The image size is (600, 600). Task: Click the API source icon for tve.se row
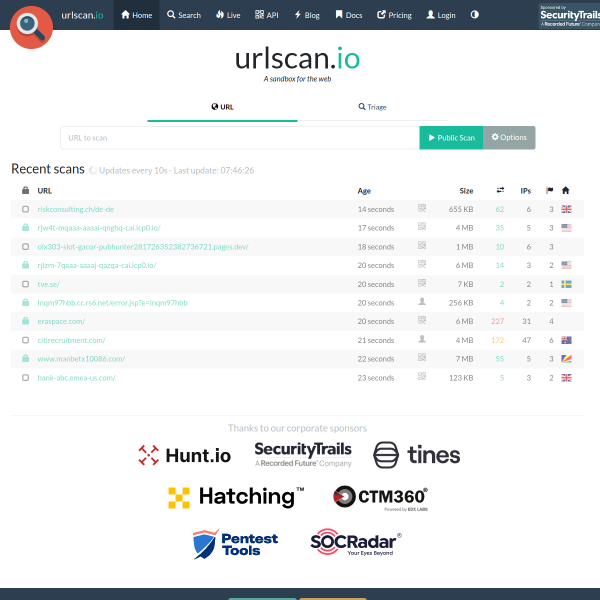pos(422,283)
